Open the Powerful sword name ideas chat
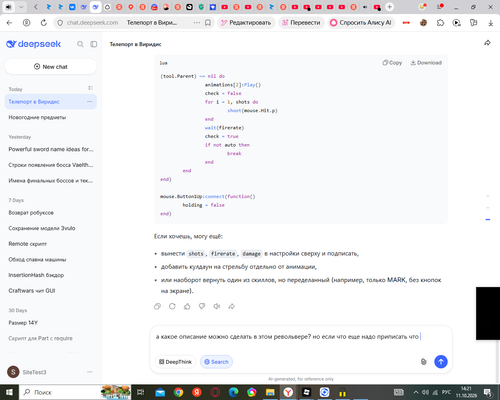 click(51, 149)
